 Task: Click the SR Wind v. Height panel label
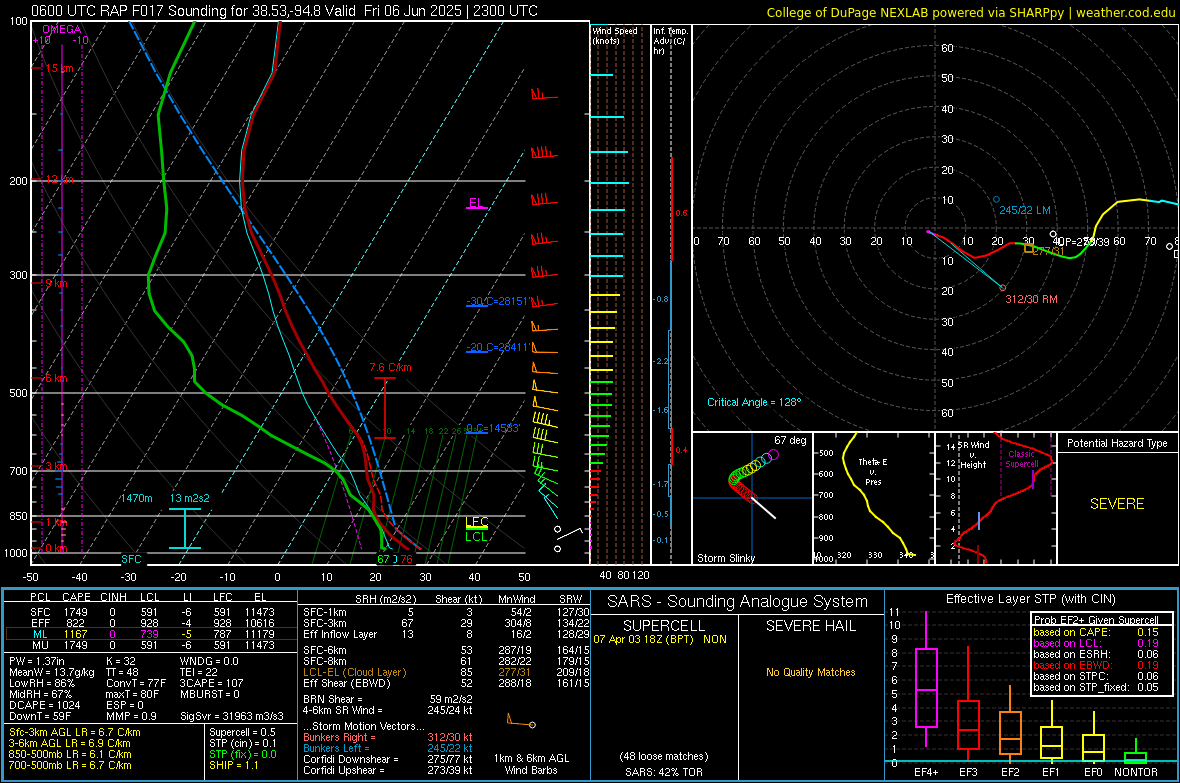(973, 455)
